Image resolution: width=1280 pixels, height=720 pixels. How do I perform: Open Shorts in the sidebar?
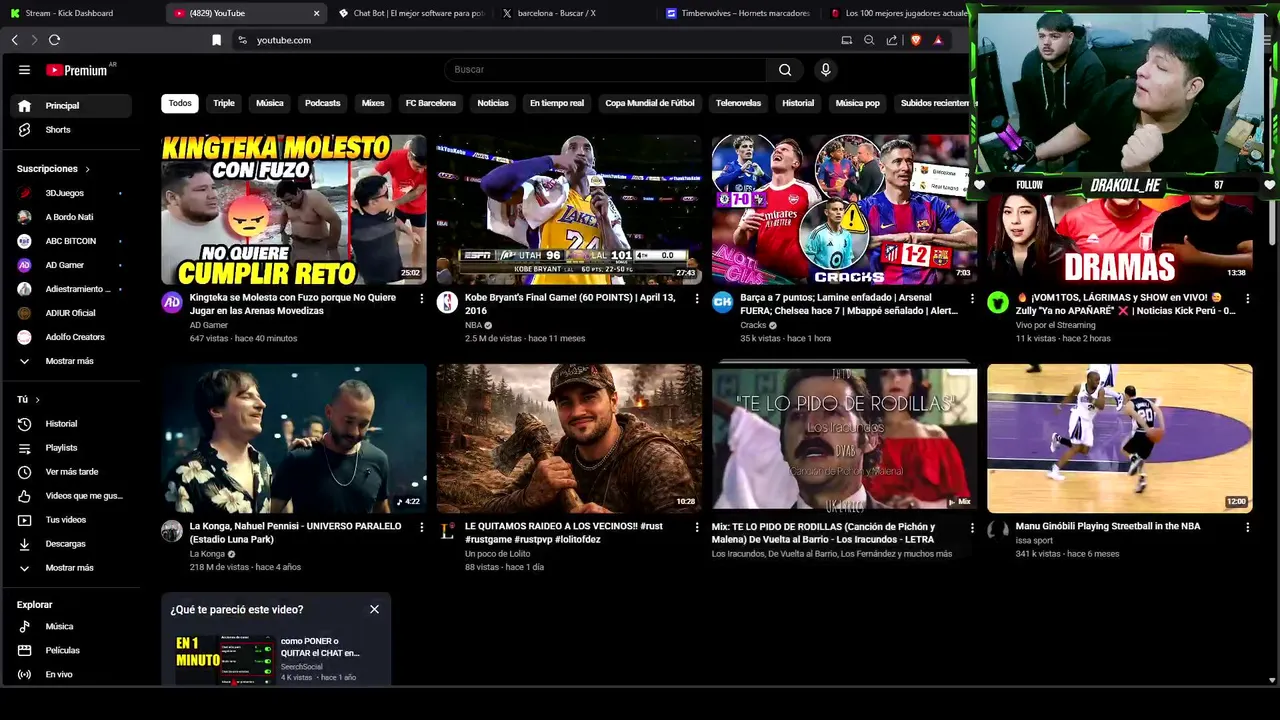(70, 130)
